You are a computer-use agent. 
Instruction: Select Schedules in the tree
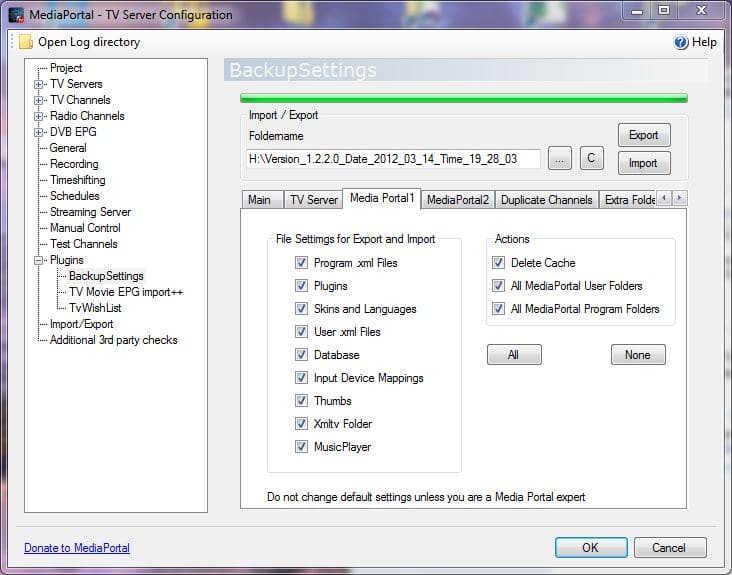click(x=75, y=196)
